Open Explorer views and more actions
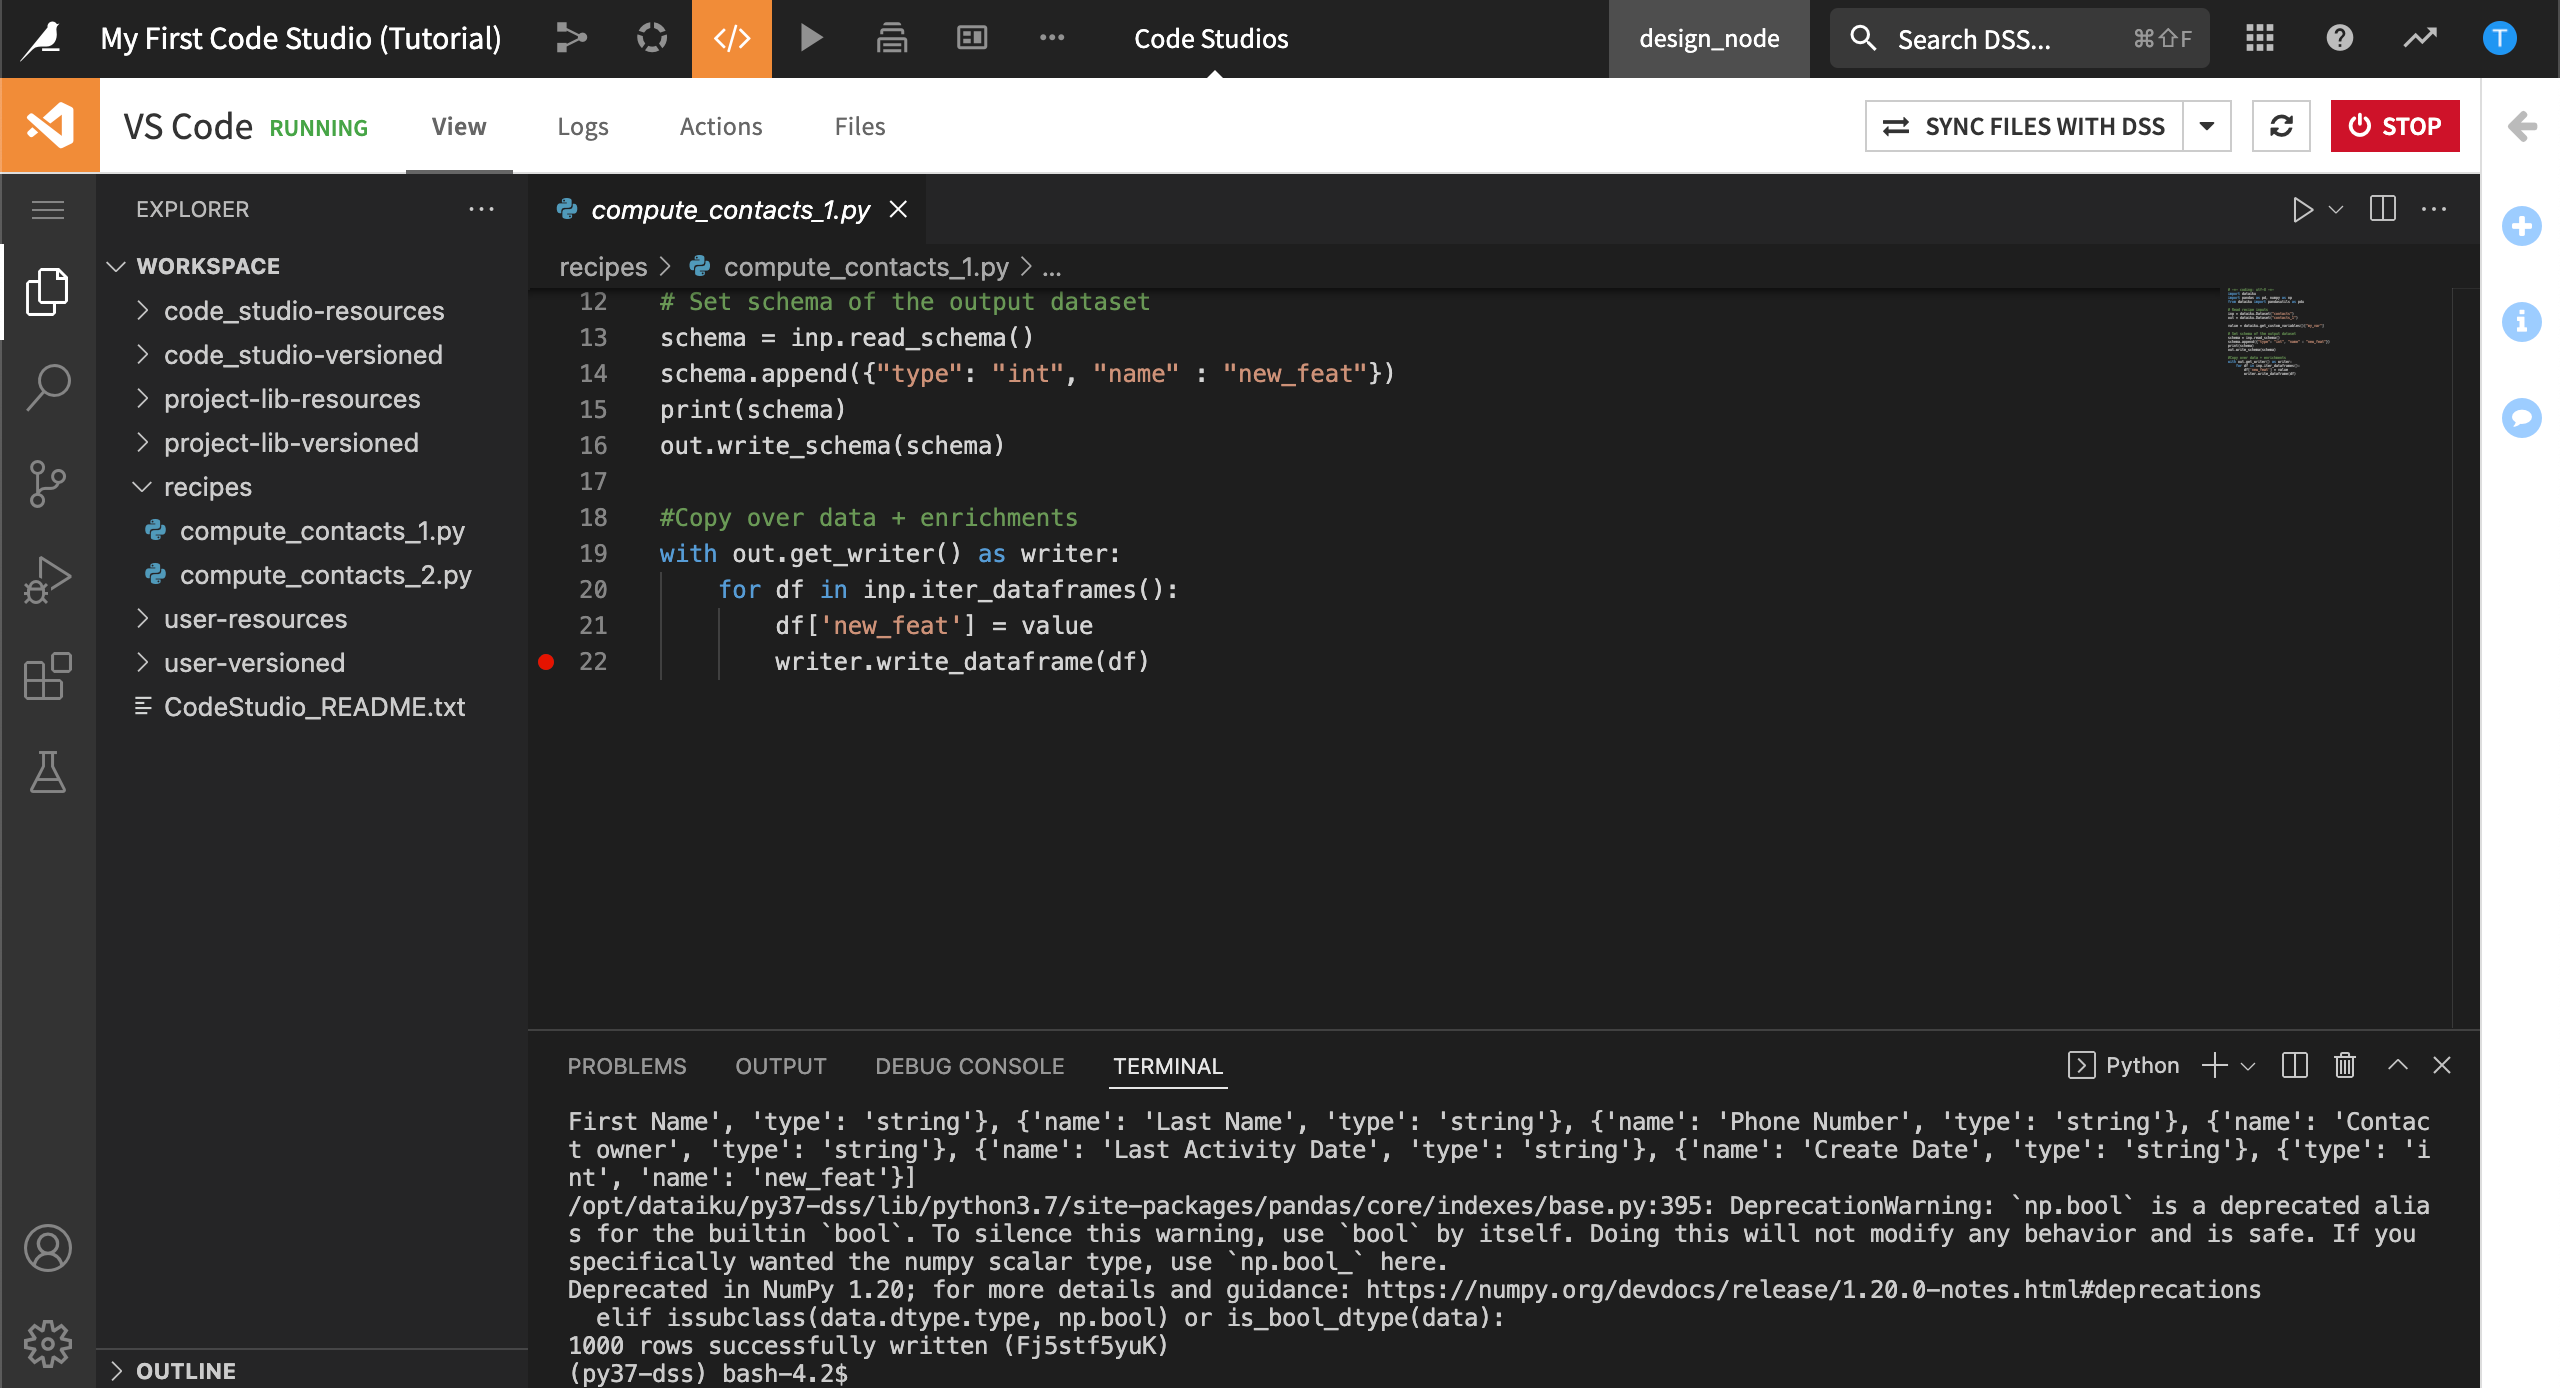The height and width of the screenshot is (1388, 2560). [482, 209]
